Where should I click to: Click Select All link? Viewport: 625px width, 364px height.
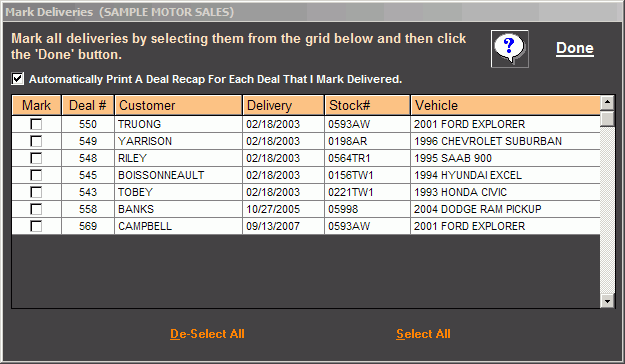coord(423,334)
